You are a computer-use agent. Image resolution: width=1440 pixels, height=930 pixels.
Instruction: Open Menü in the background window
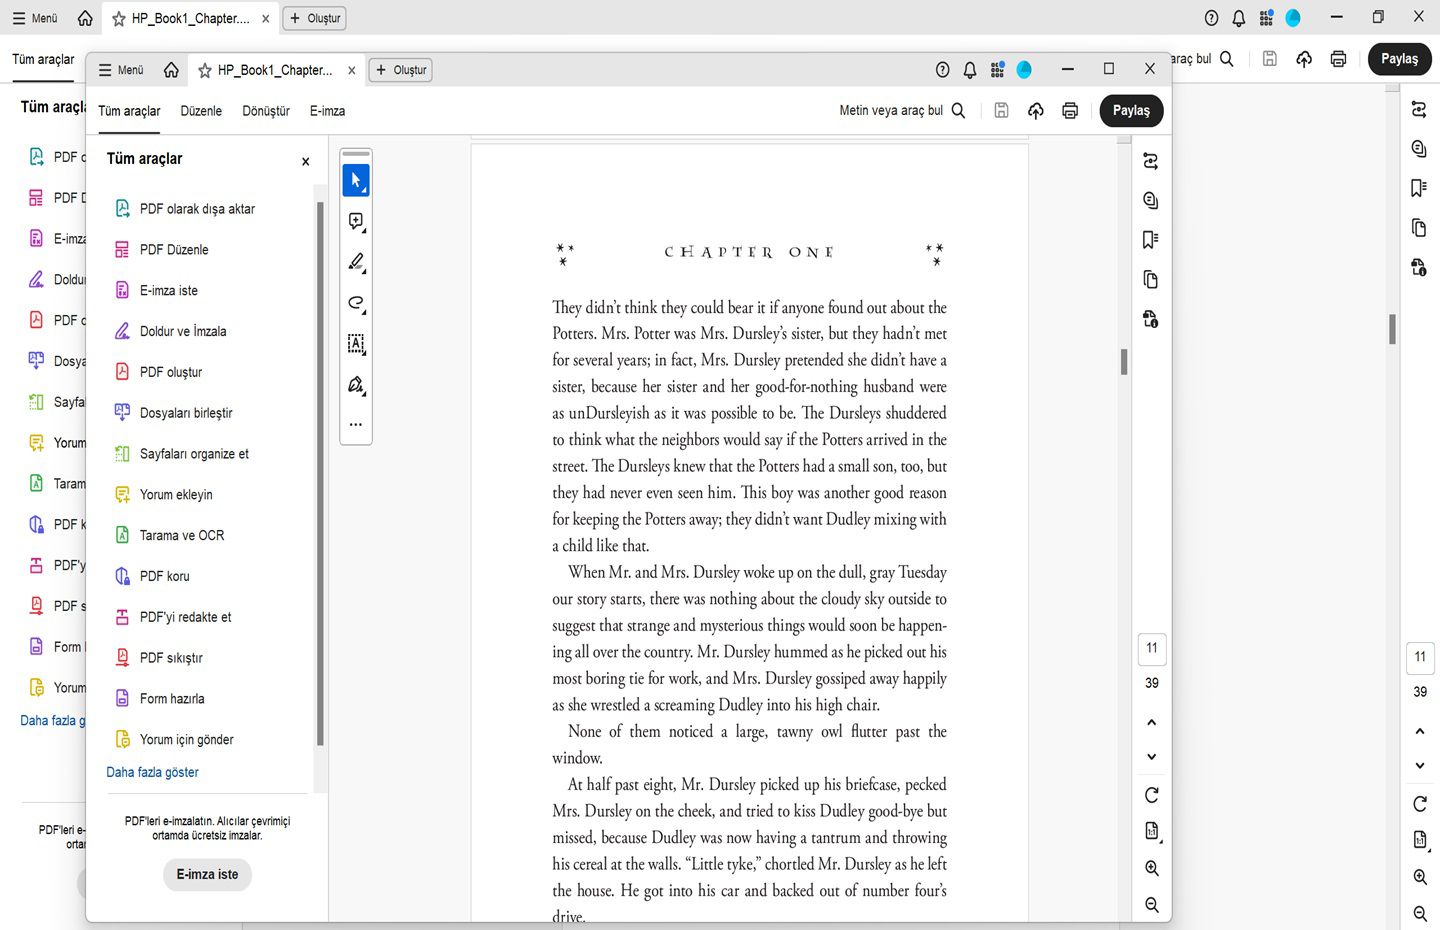pos(35,18)
